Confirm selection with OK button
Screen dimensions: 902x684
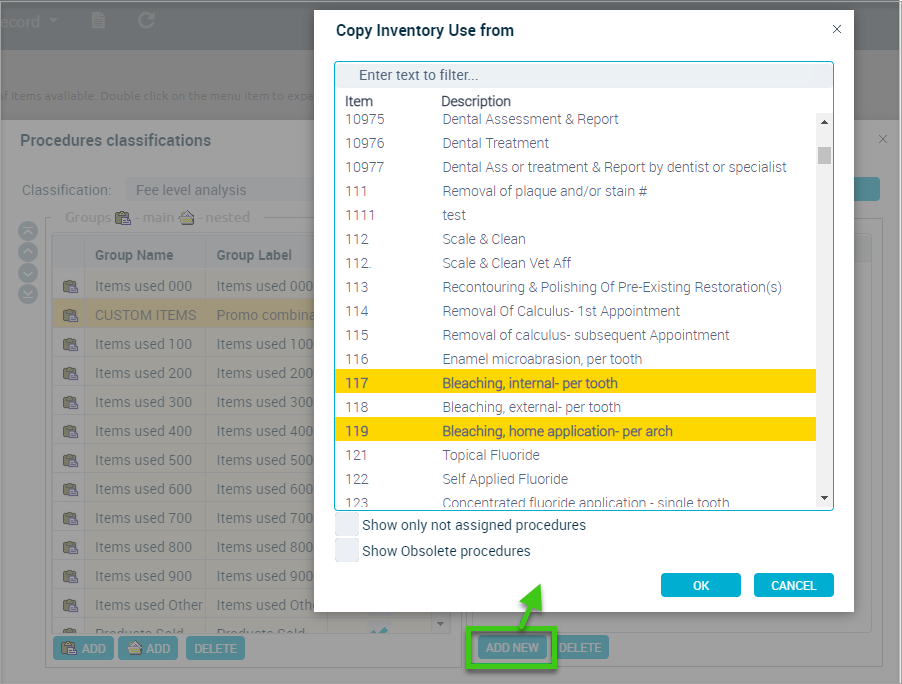(701, 586)
